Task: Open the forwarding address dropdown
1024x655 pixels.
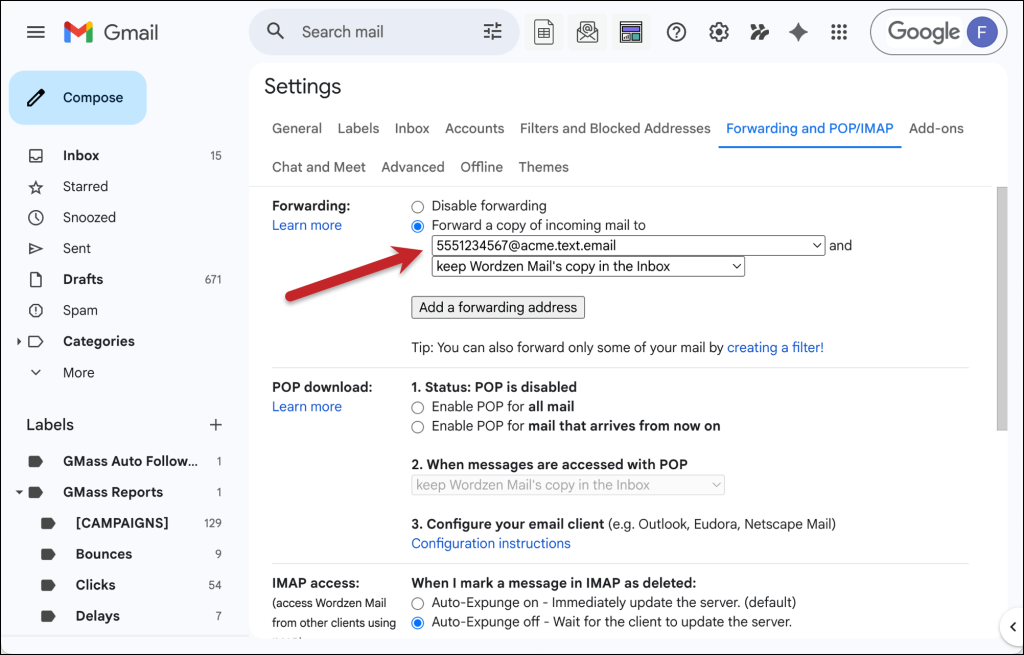Action: click(628, 245)
